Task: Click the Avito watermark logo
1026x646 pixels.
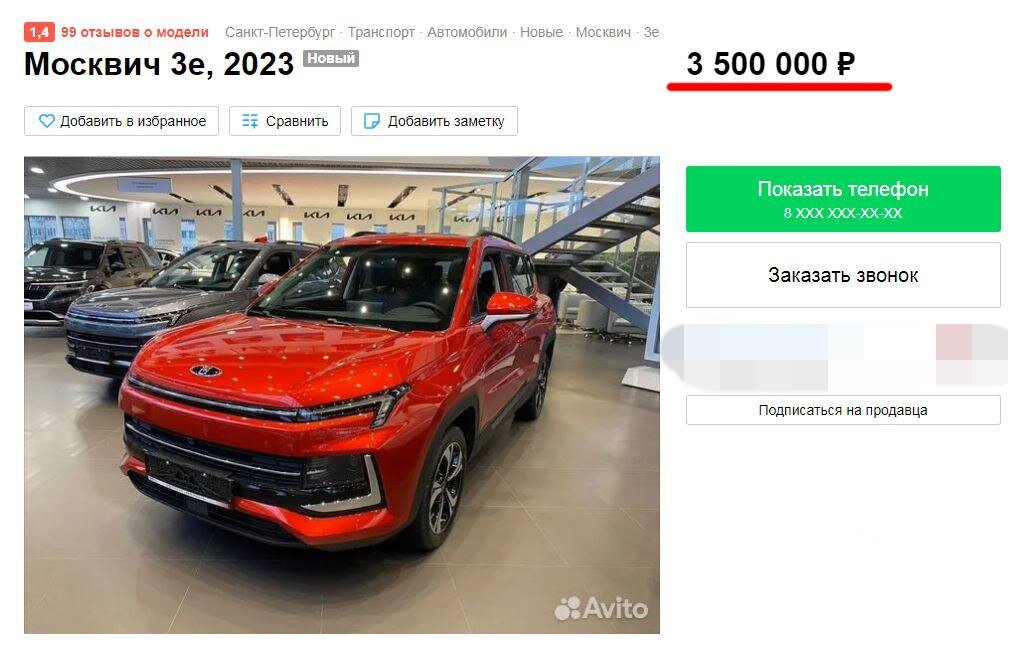Action: (601, 608)
